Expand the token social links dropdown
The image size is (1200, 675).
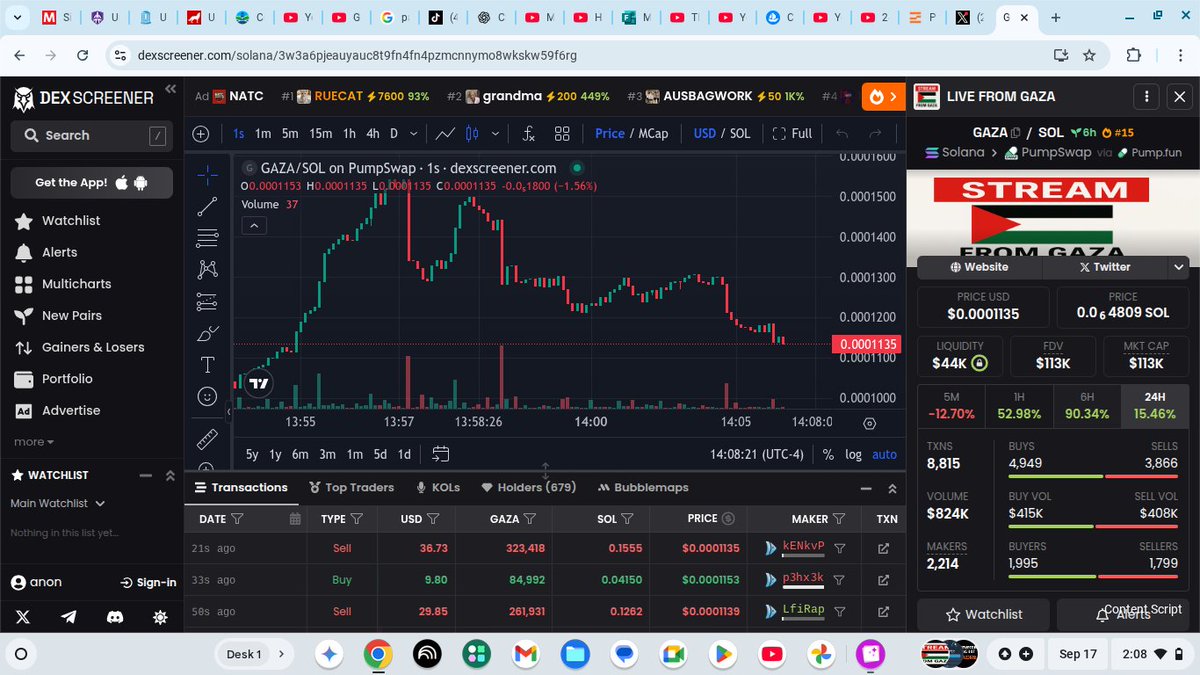coord(1179,267)
